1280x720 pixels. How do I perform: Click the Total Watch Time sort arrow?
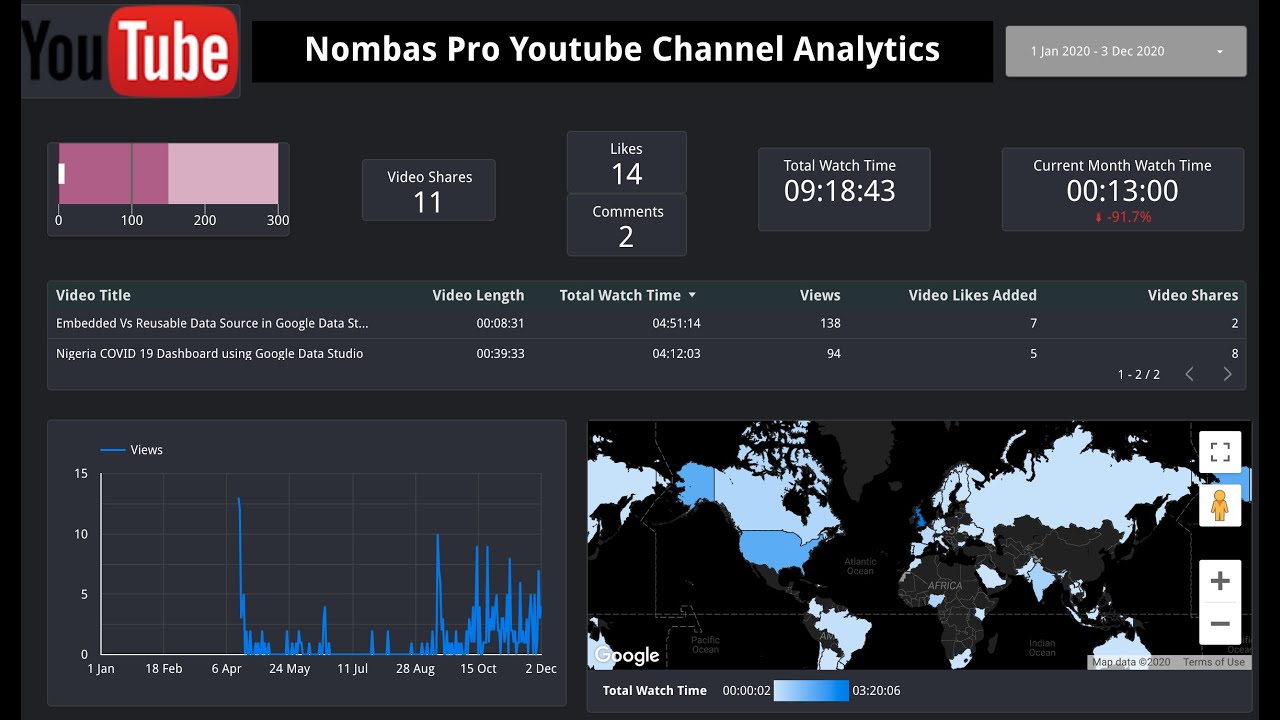692,295
